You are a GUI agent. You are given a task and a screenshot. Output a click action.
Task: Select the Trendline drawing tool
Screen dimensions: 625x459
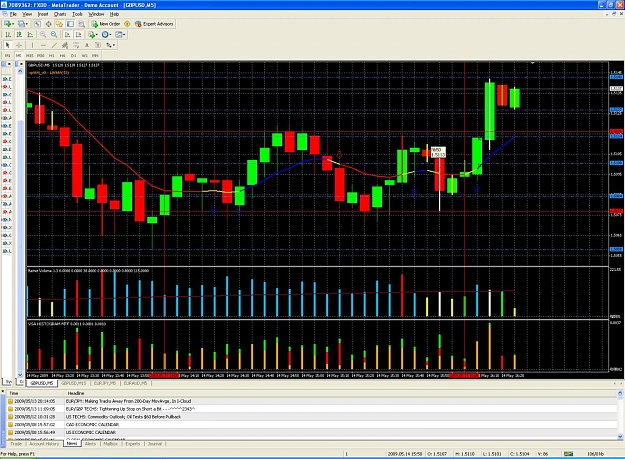[x=54, y=45]
